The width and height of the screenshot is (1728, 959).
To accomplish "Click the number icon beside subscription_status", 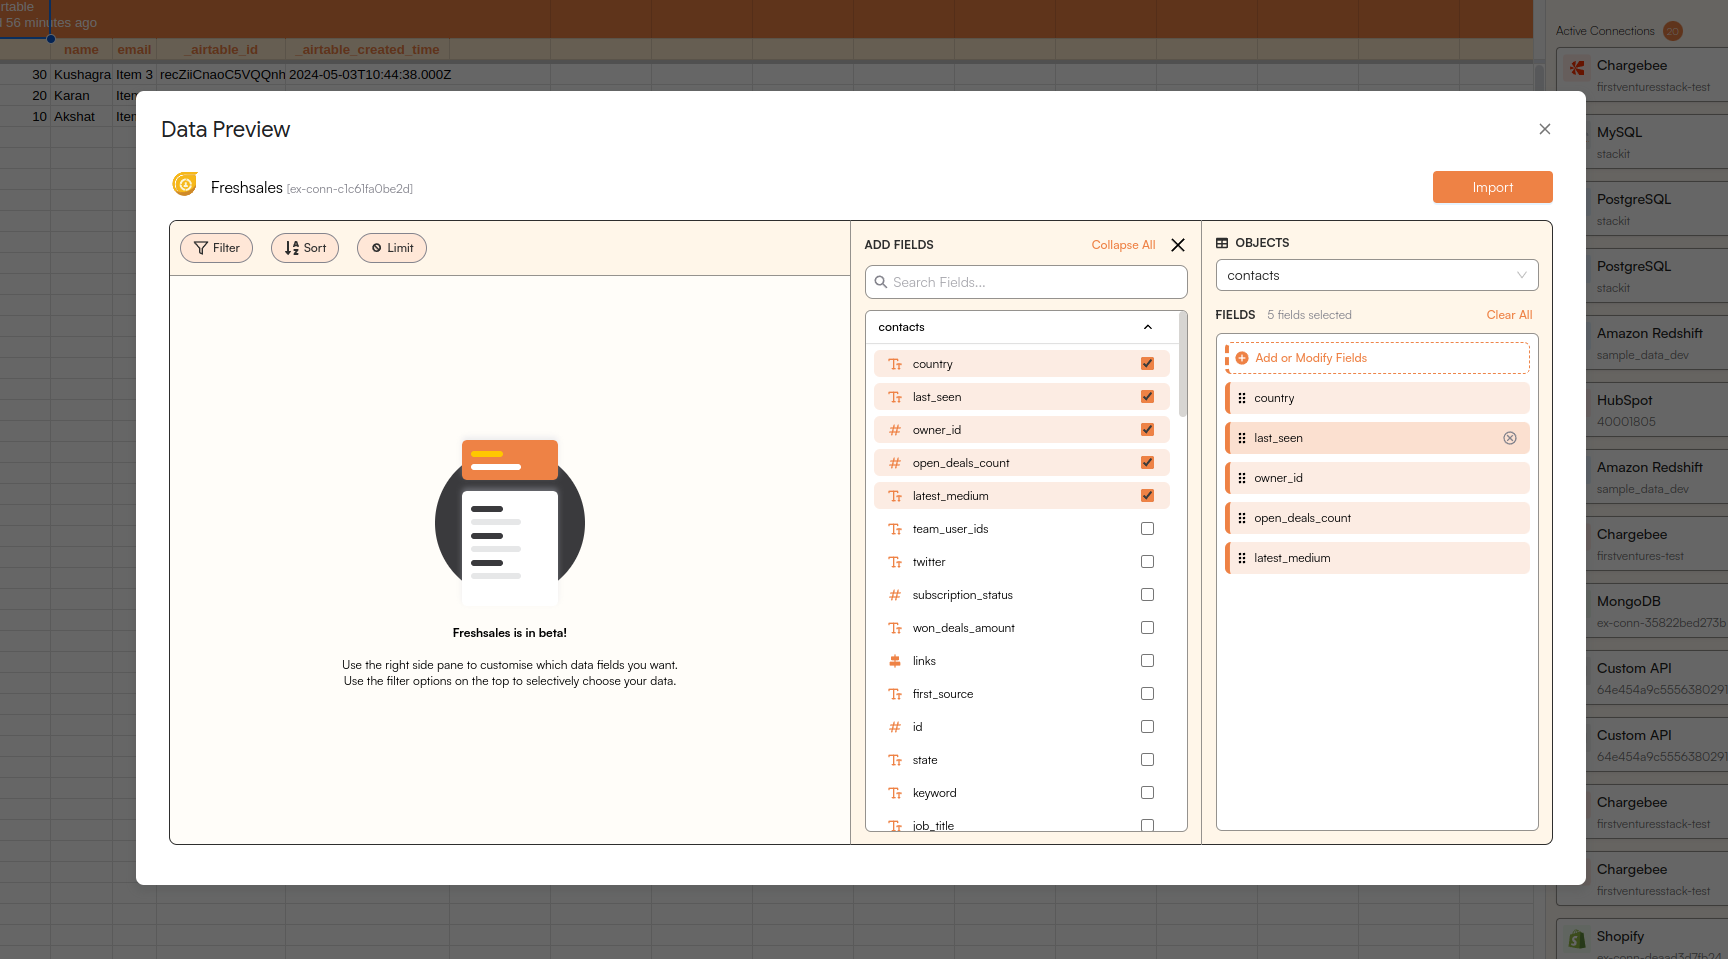I will (895, 595).
